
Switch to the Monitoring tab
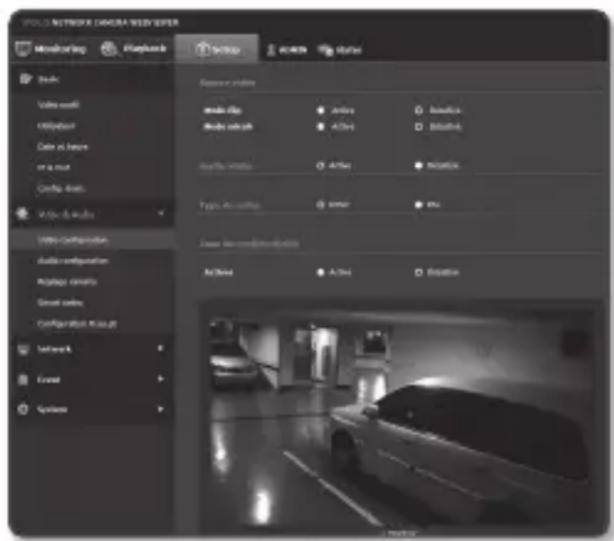point(58,48)
